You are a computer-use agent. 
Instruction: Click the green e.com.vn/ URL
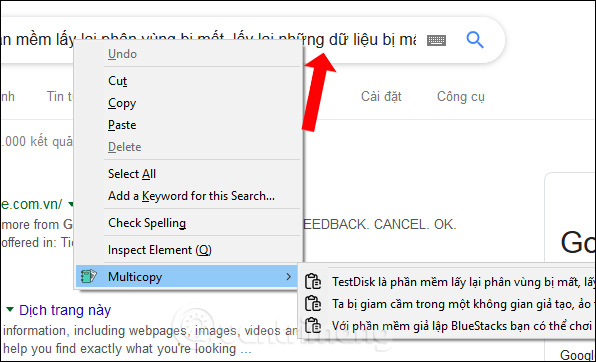31,205
